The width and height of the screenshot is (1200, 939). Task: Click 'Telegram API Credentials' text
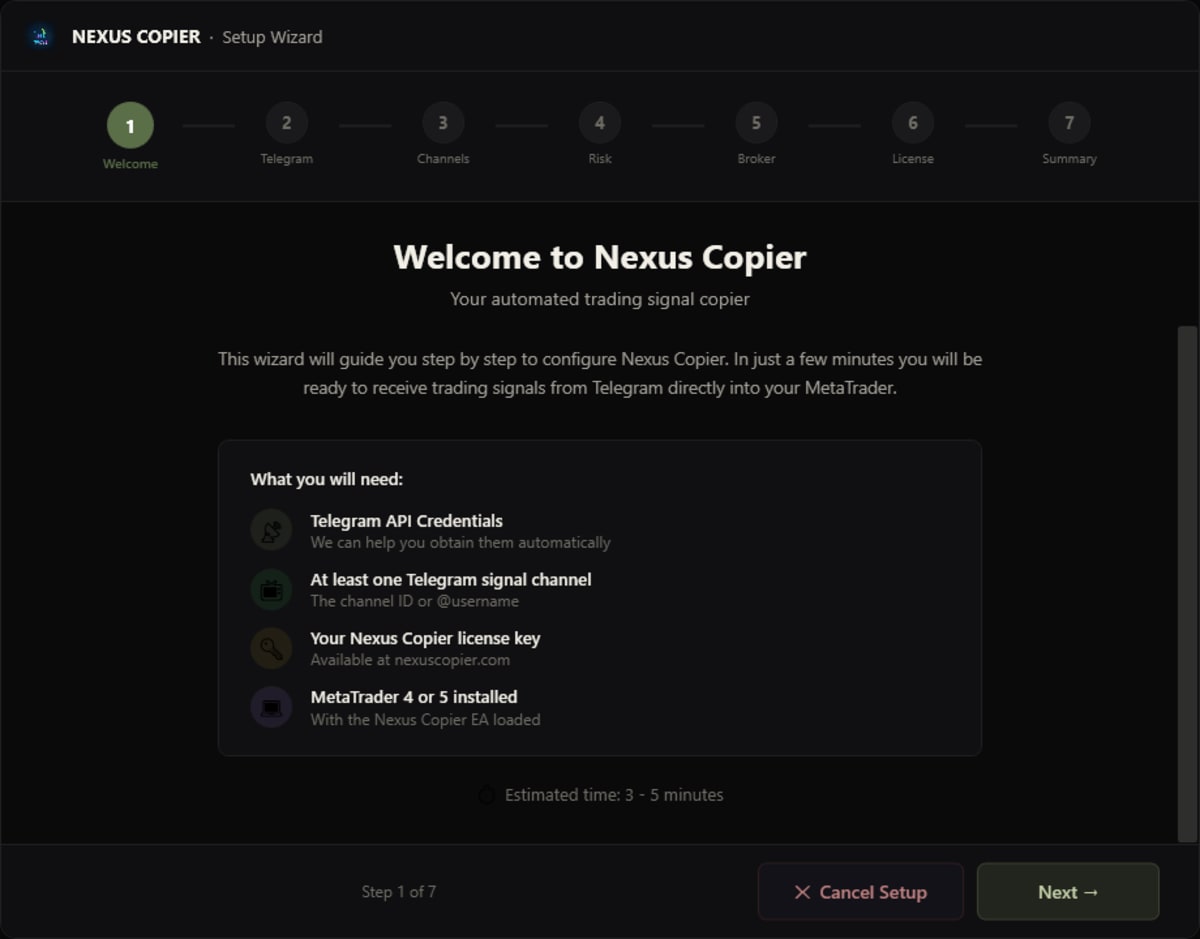[x=407, y=521]
